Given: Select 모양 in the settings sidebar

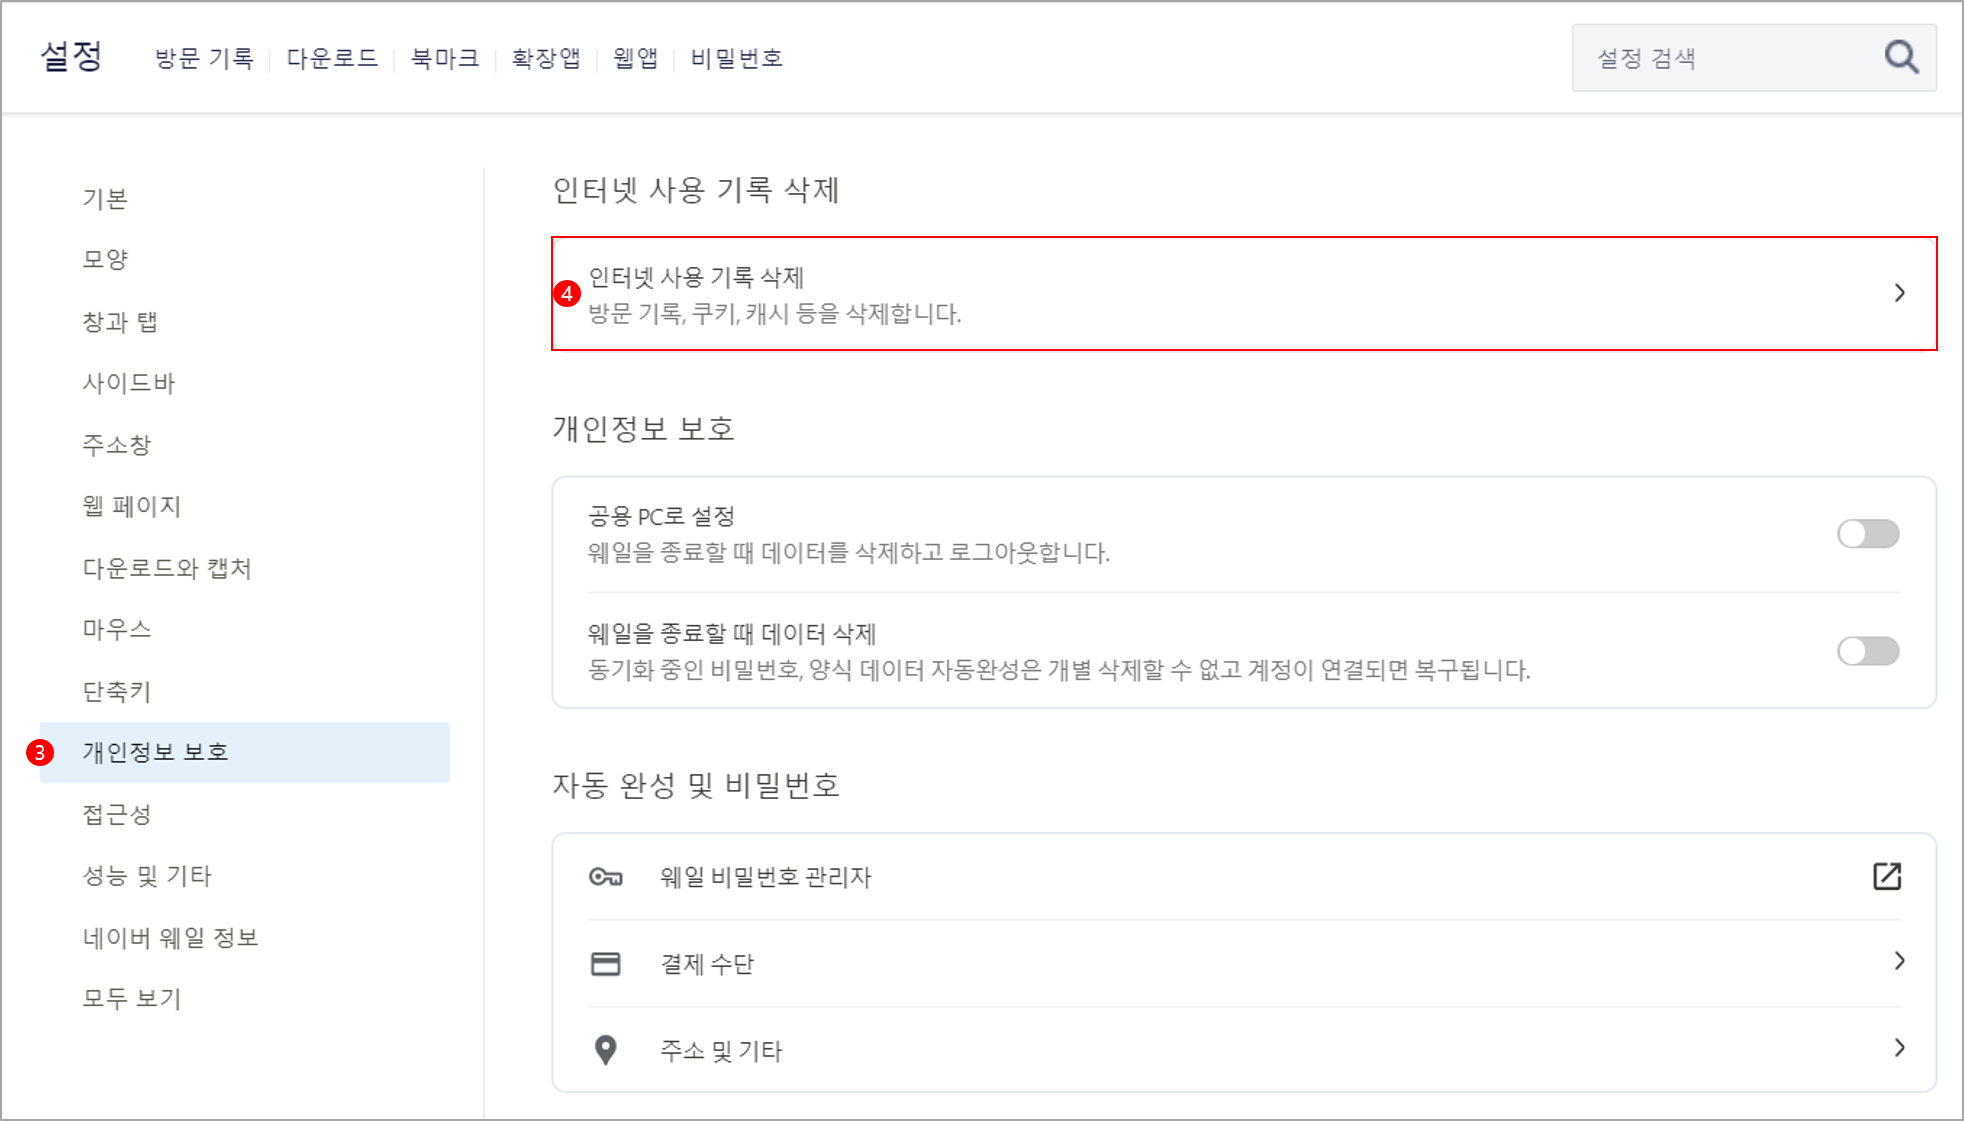Looking at the screenshot, I should [x=105, y=260].
